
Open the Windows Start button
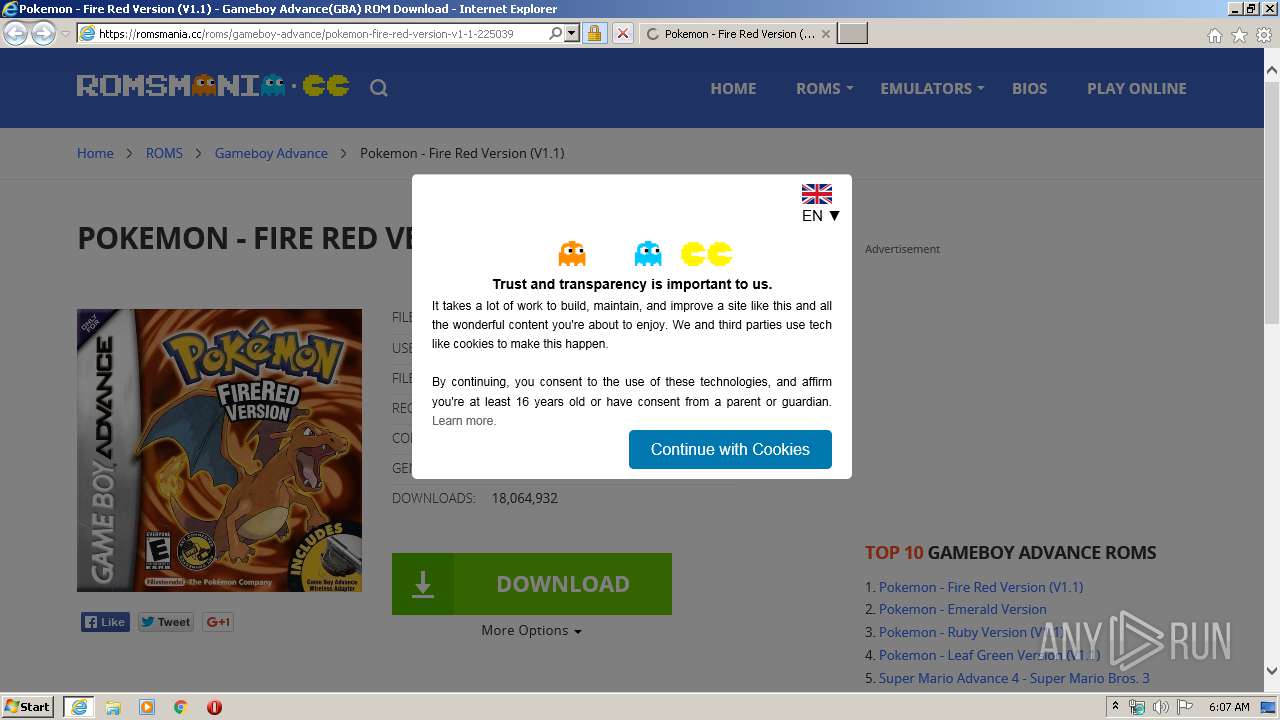point(28,706)
